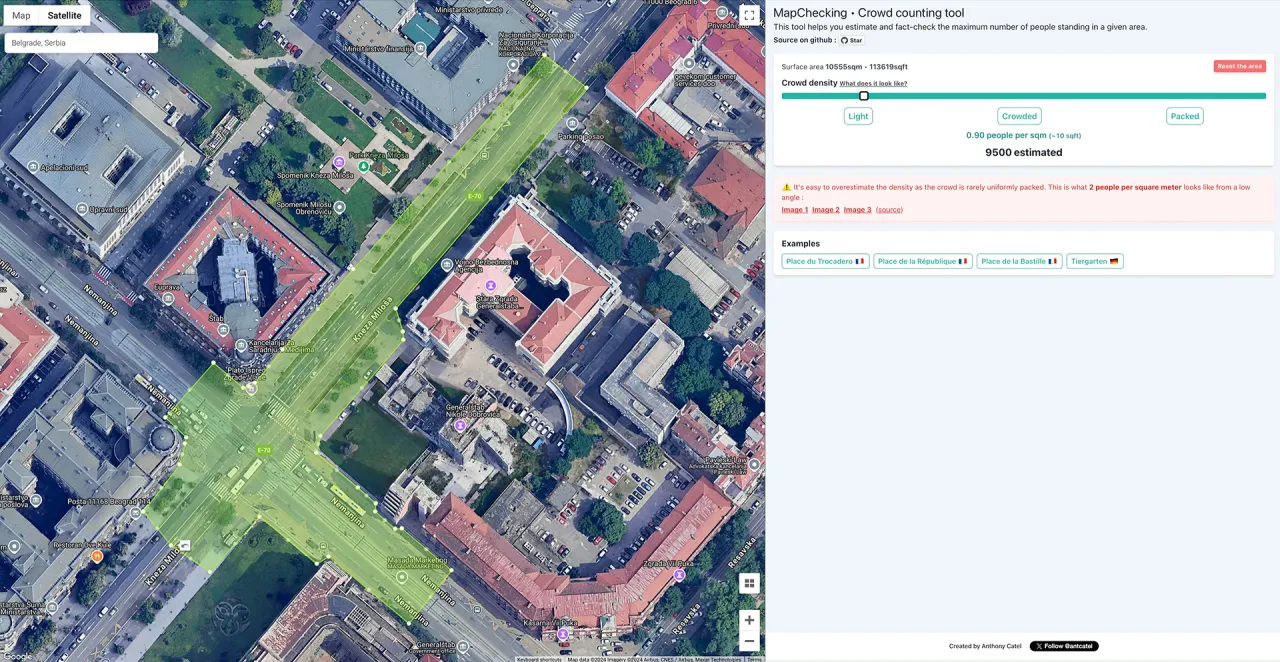Click the Zgrada VII Puka marker
The height and width of the screenshot is (662, 1280).
[679, 575]
